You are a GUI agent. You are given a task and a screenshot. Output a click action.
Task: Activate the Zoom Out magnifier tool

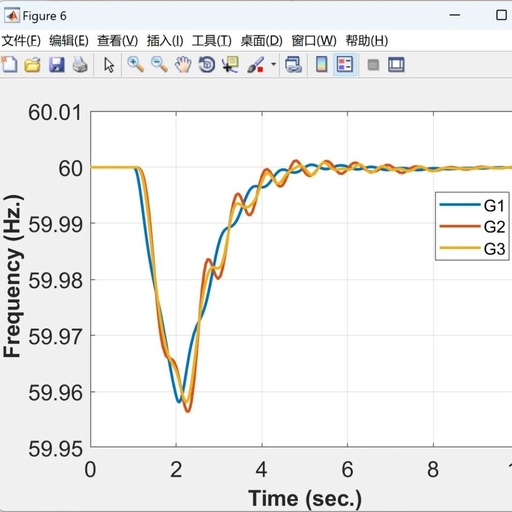click(x=159, y=64)
